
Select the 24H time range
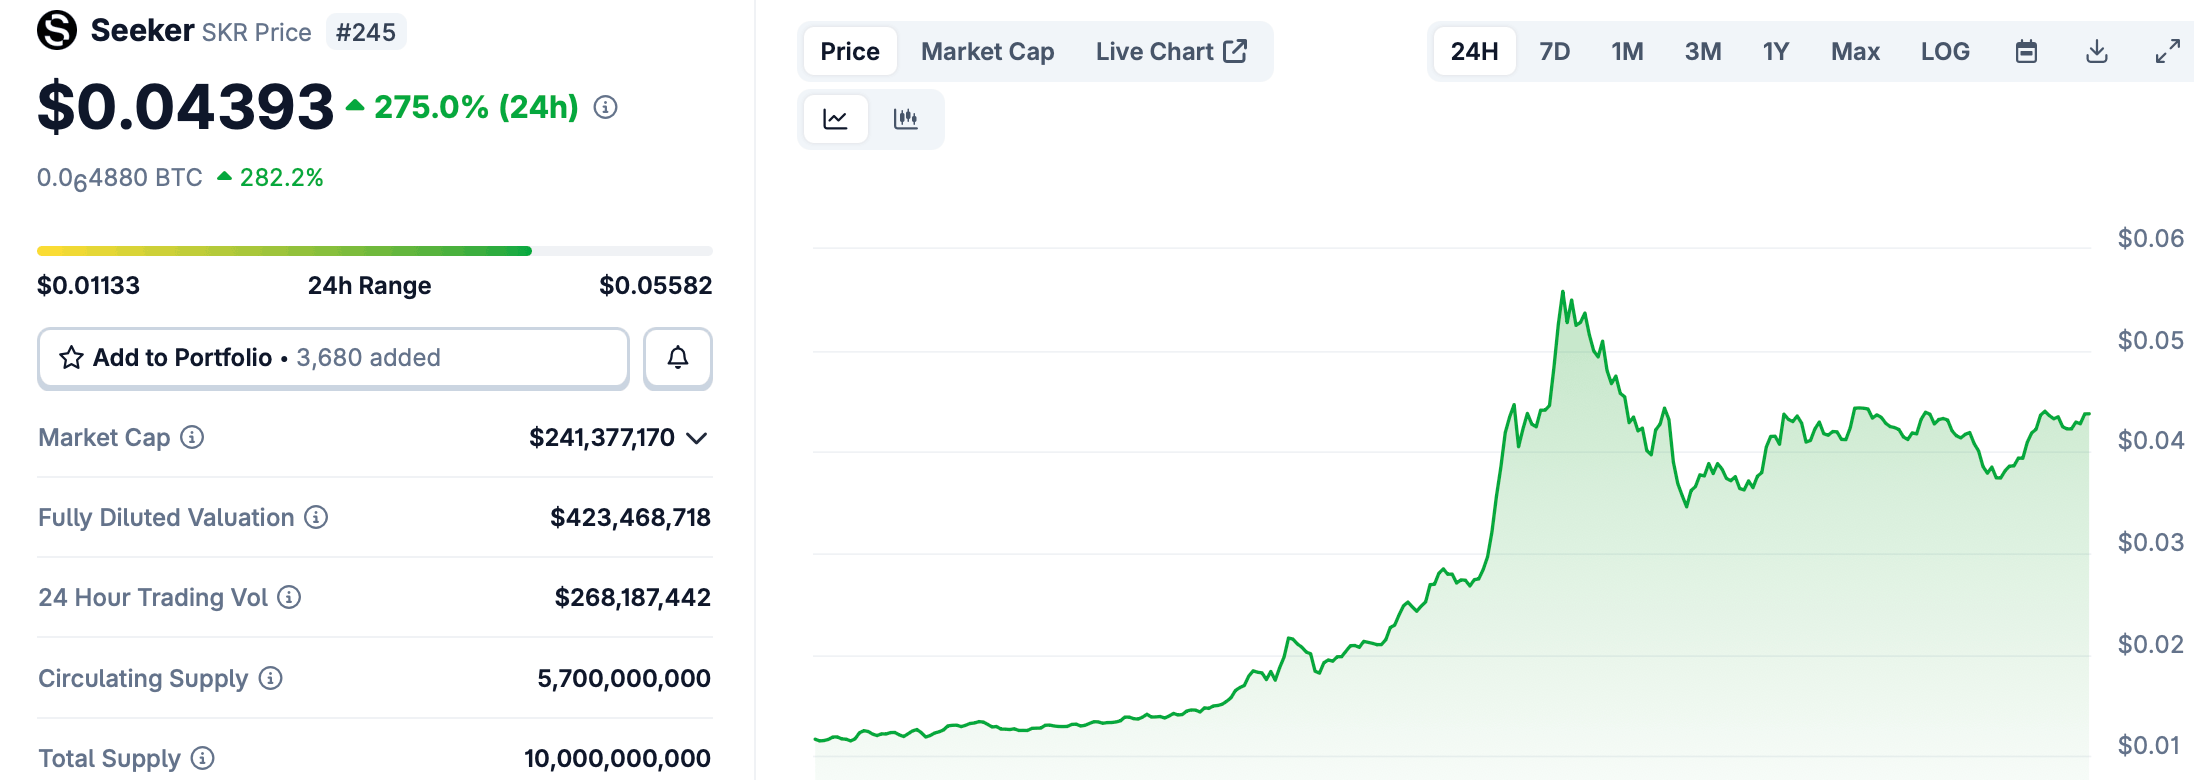[1474, 51]
